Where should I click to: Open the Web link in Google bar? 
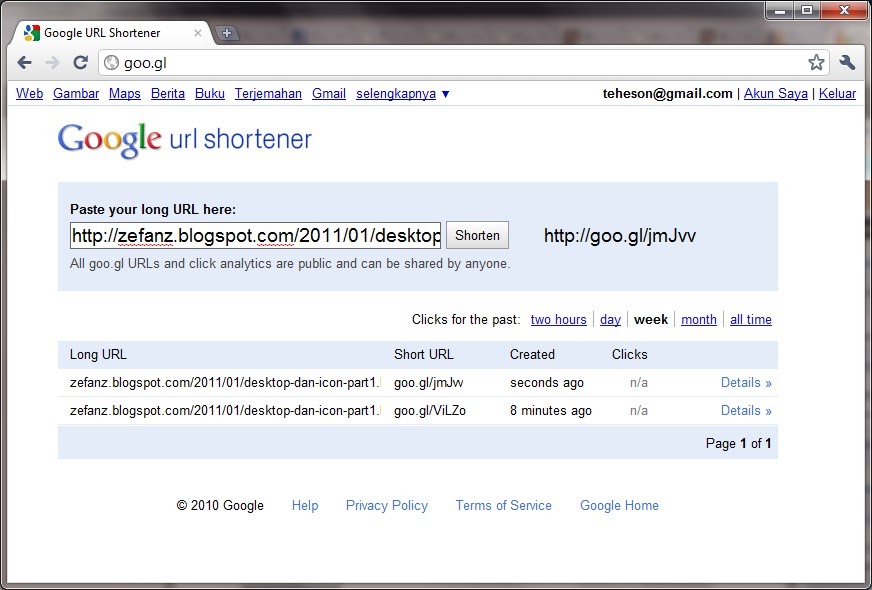pos(29,93)
